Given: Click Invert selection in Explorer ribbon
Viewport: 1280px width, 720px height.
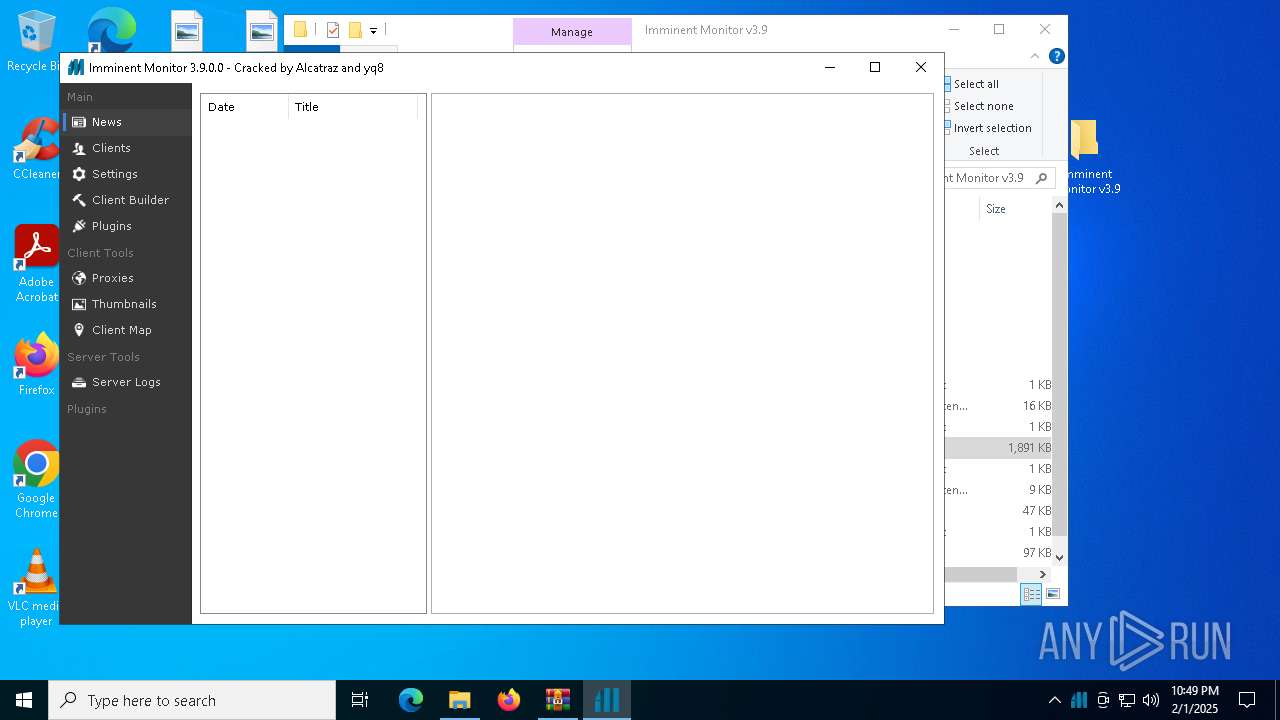Looking at the screenshot, I should click(992, 128).
